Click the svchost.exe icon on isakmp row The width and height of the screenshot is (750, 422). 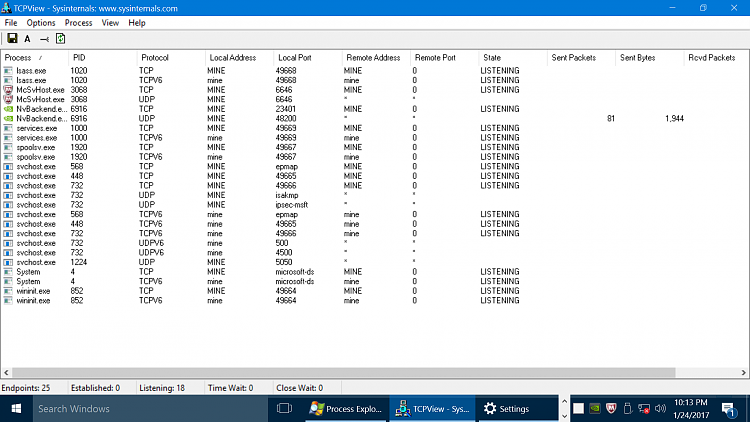click(8, 195)
